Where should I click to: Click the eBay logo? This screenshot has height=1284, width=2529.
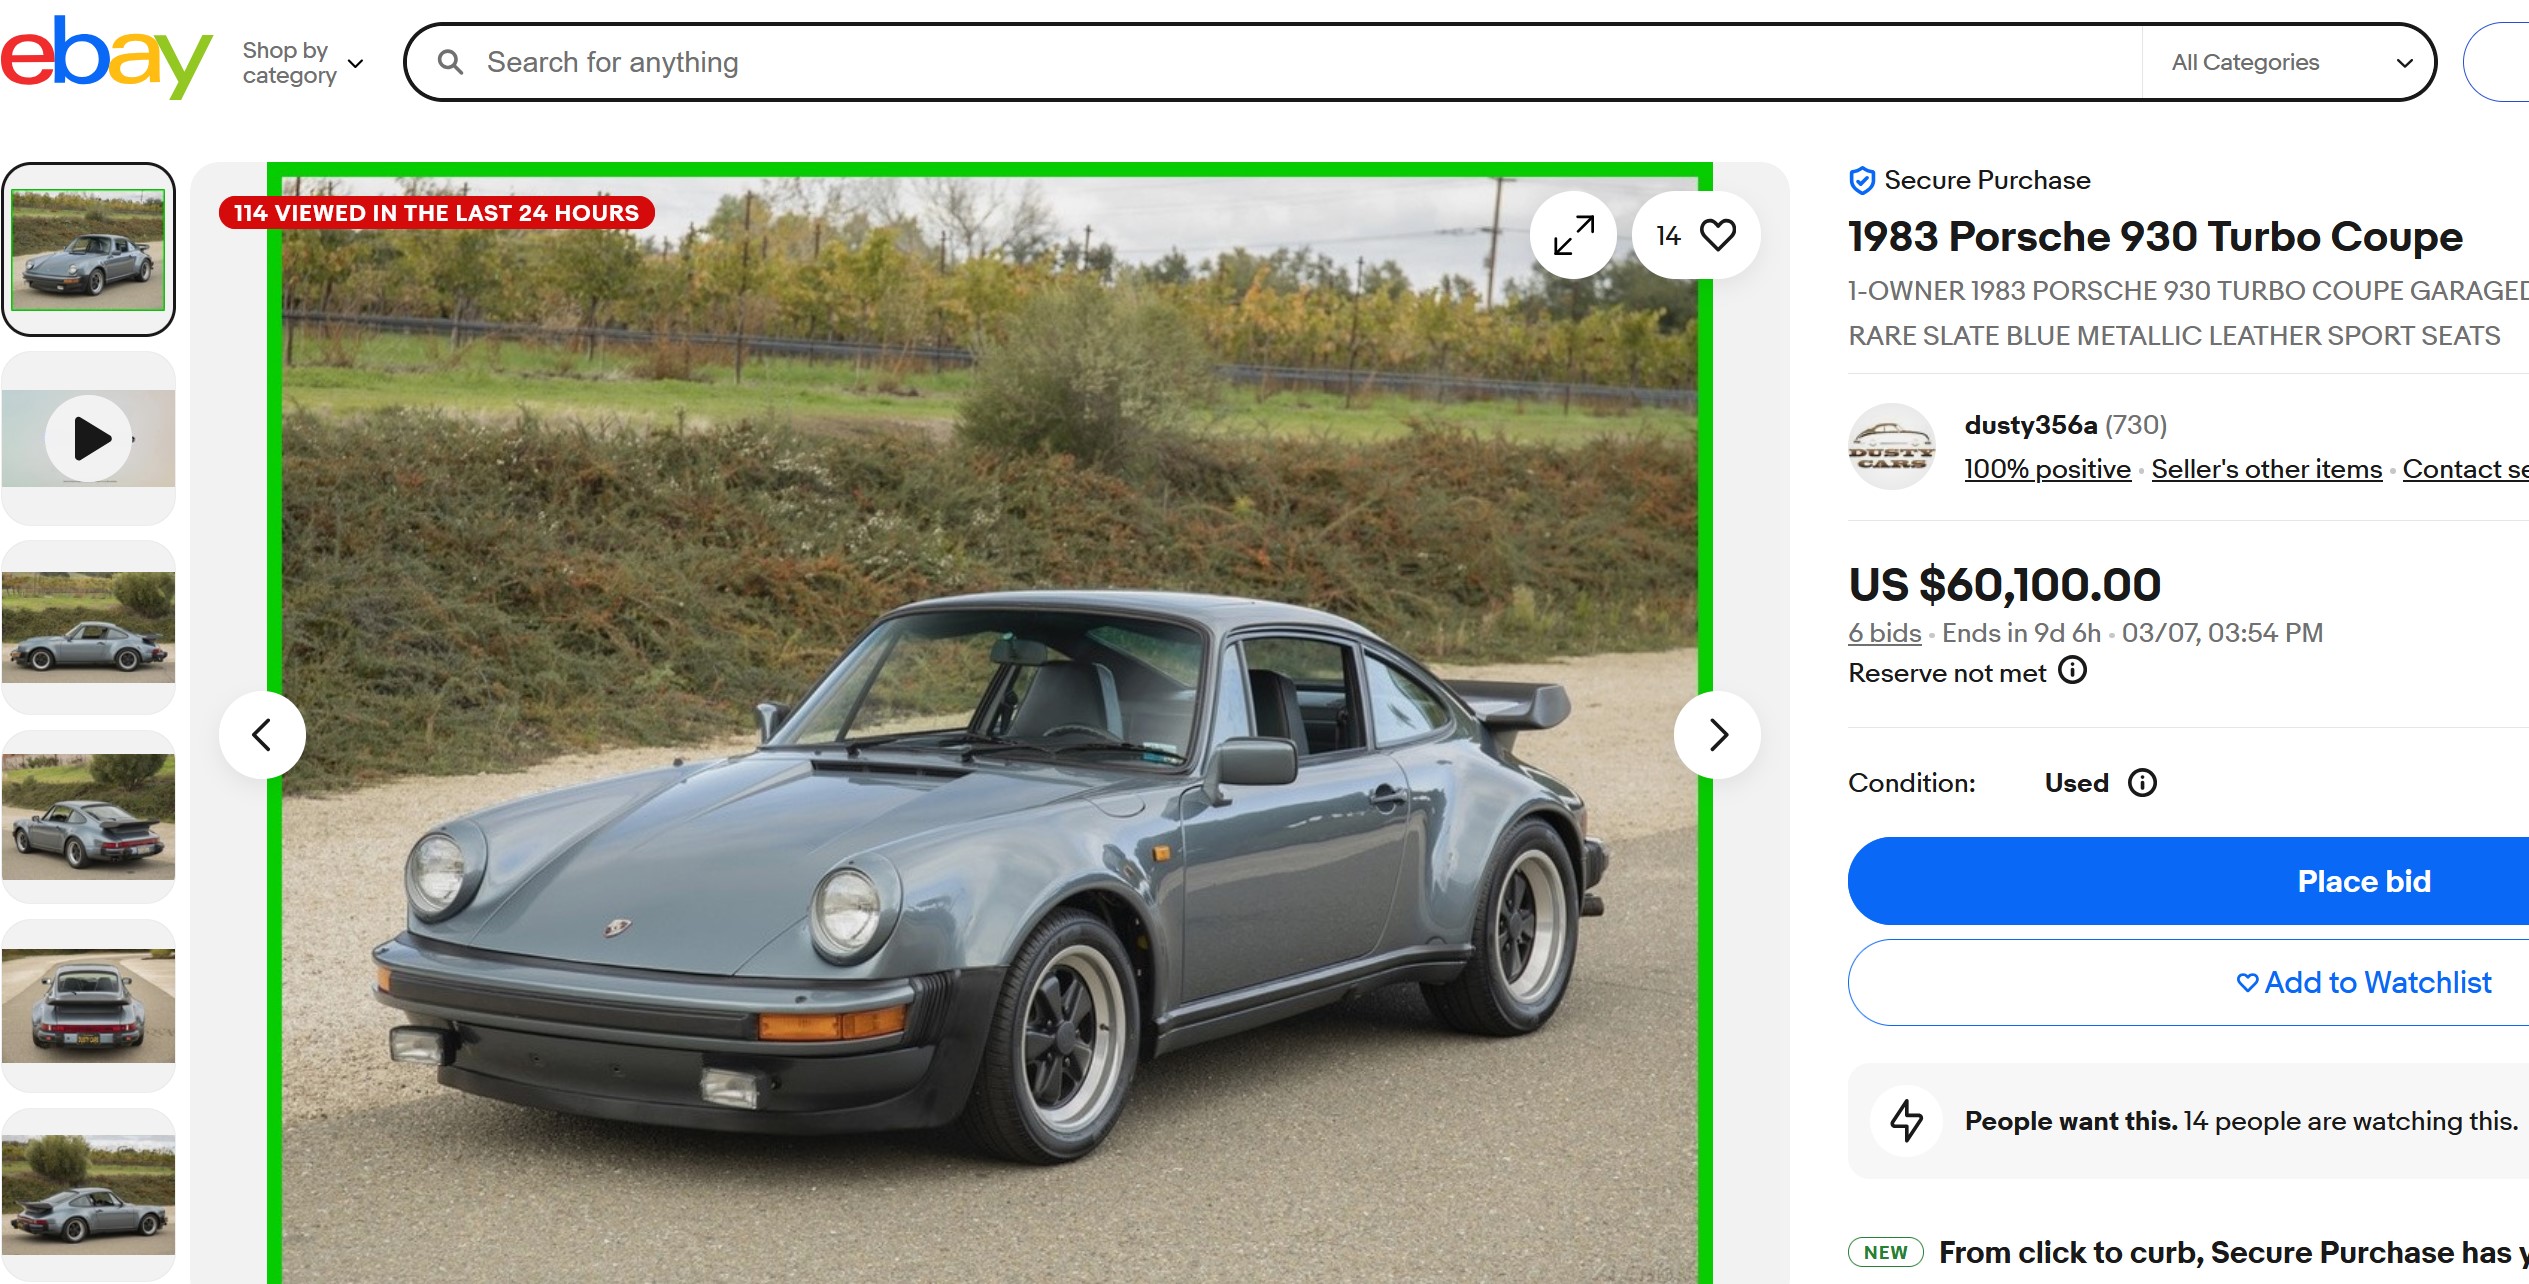pos(105,58)
